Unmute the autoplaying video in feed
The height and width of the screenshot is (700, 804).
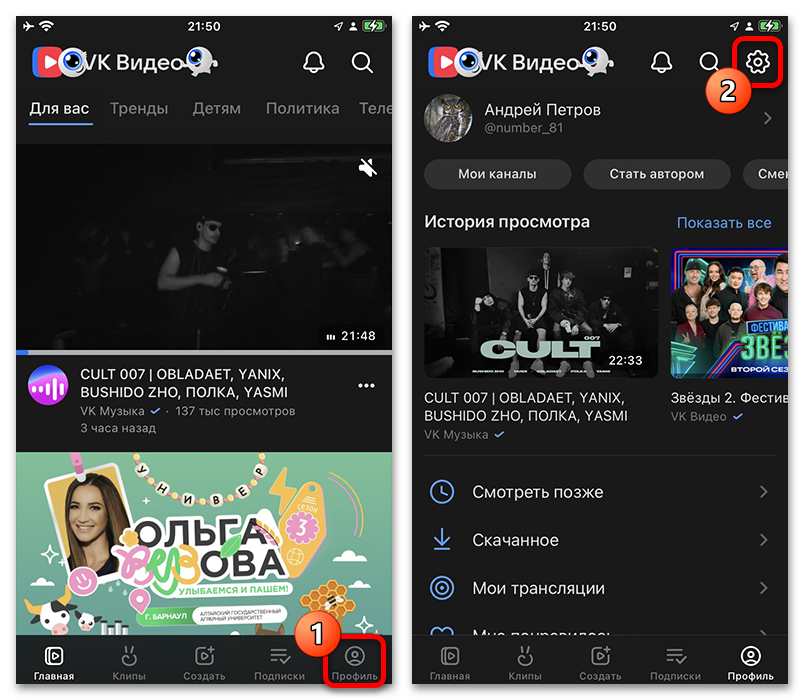click(368, 167)
